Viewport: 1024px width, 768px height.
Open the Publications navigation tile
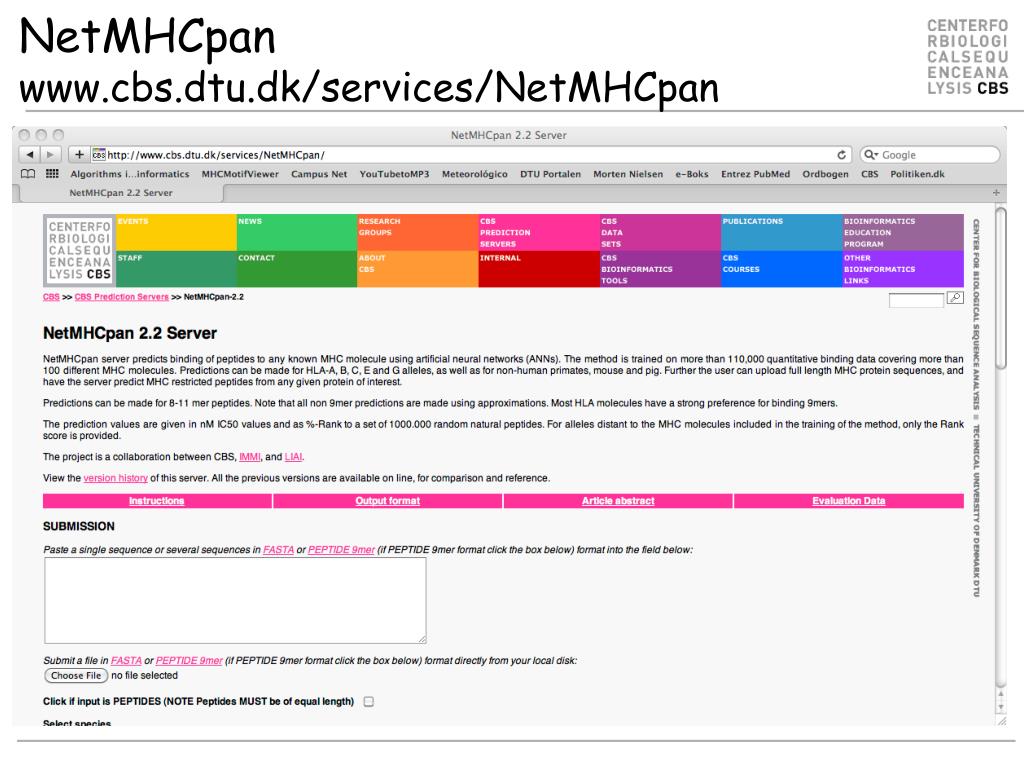coord(782,232)
